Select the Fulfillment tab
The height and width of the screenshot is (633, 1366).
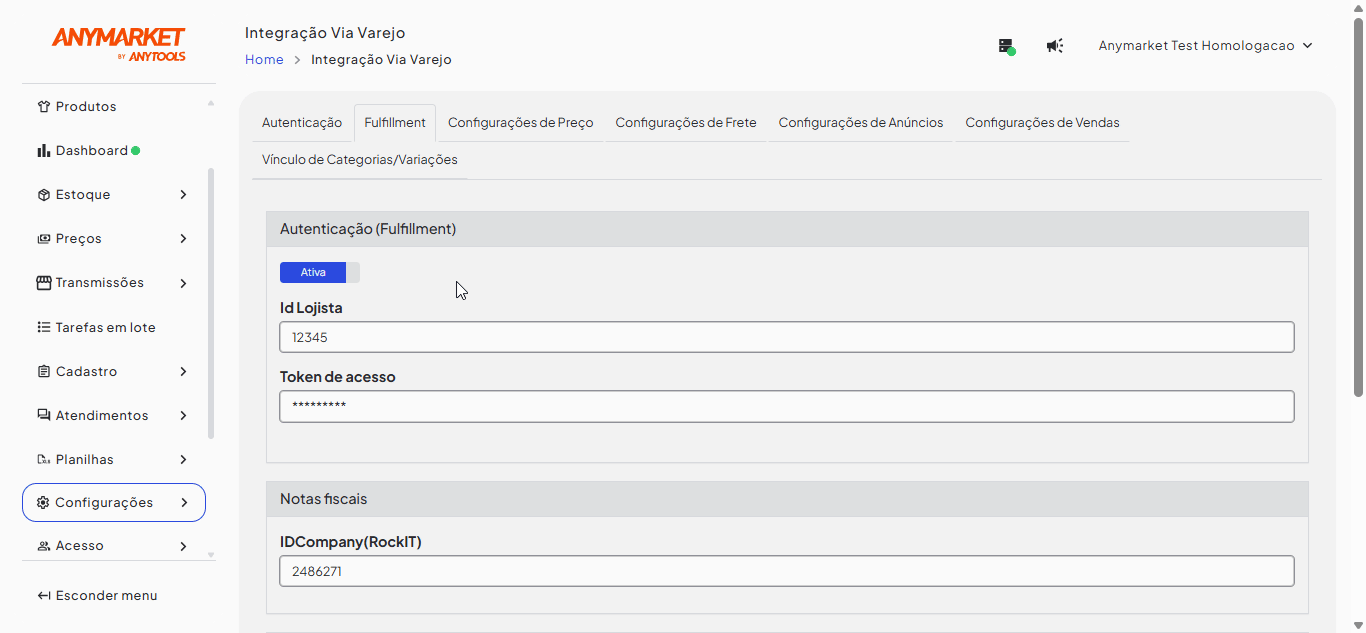[x=395, y=123]
